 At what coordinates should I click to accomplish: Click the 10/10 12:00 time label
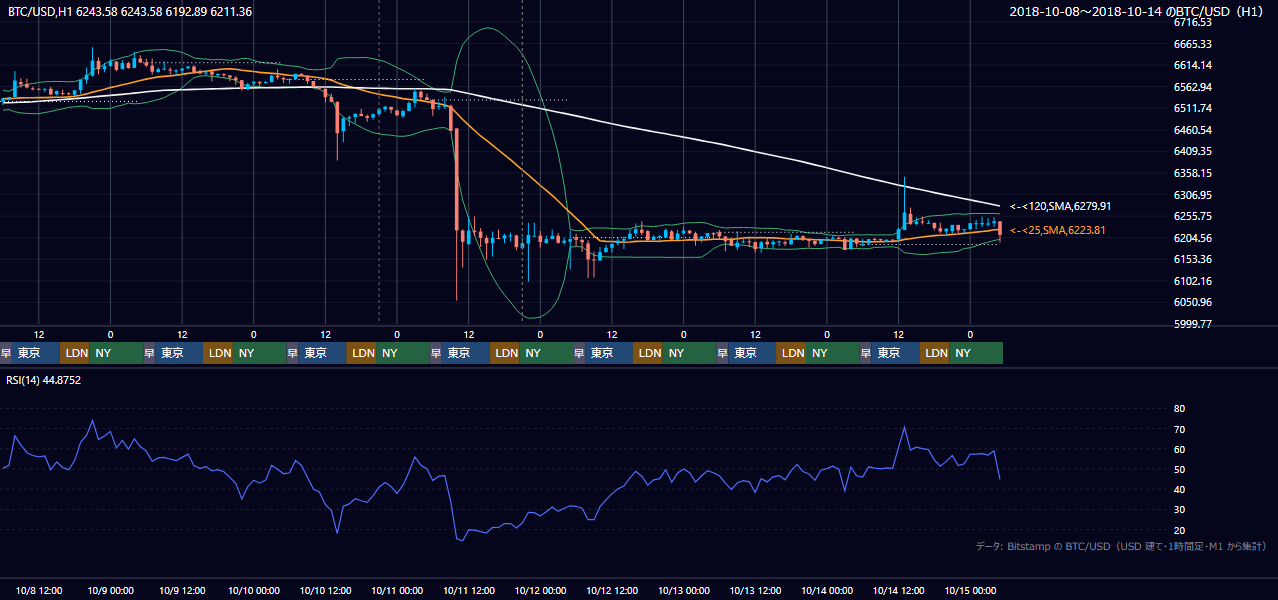(325, 590)
